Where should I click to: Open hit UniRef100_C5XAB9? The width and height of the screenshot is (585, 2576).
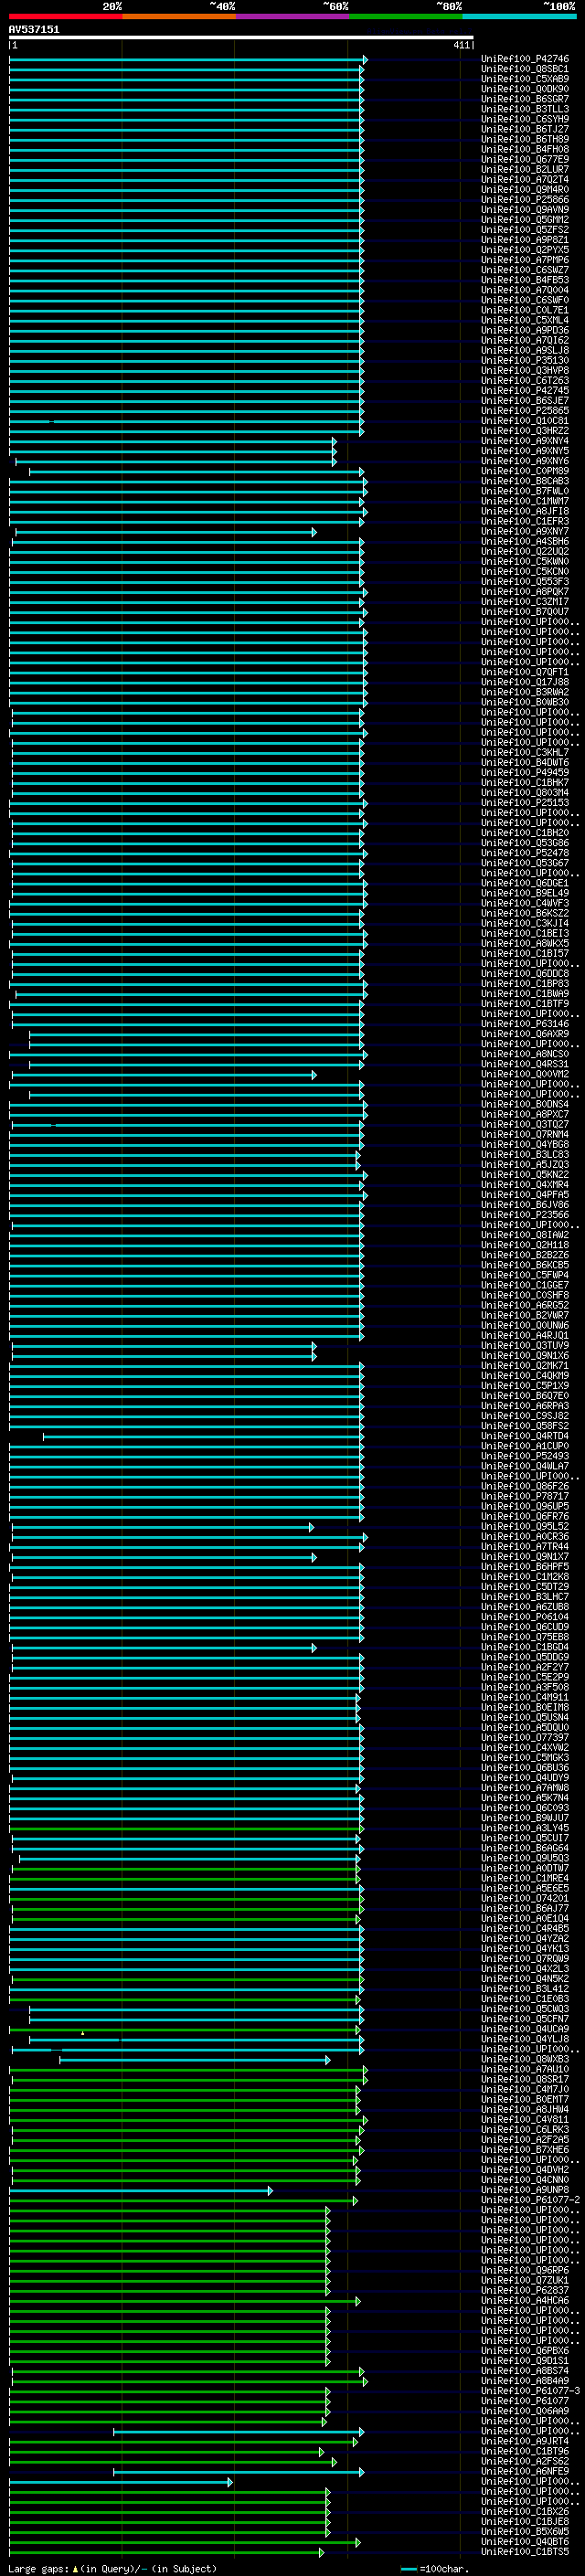(x=525, y=79)
